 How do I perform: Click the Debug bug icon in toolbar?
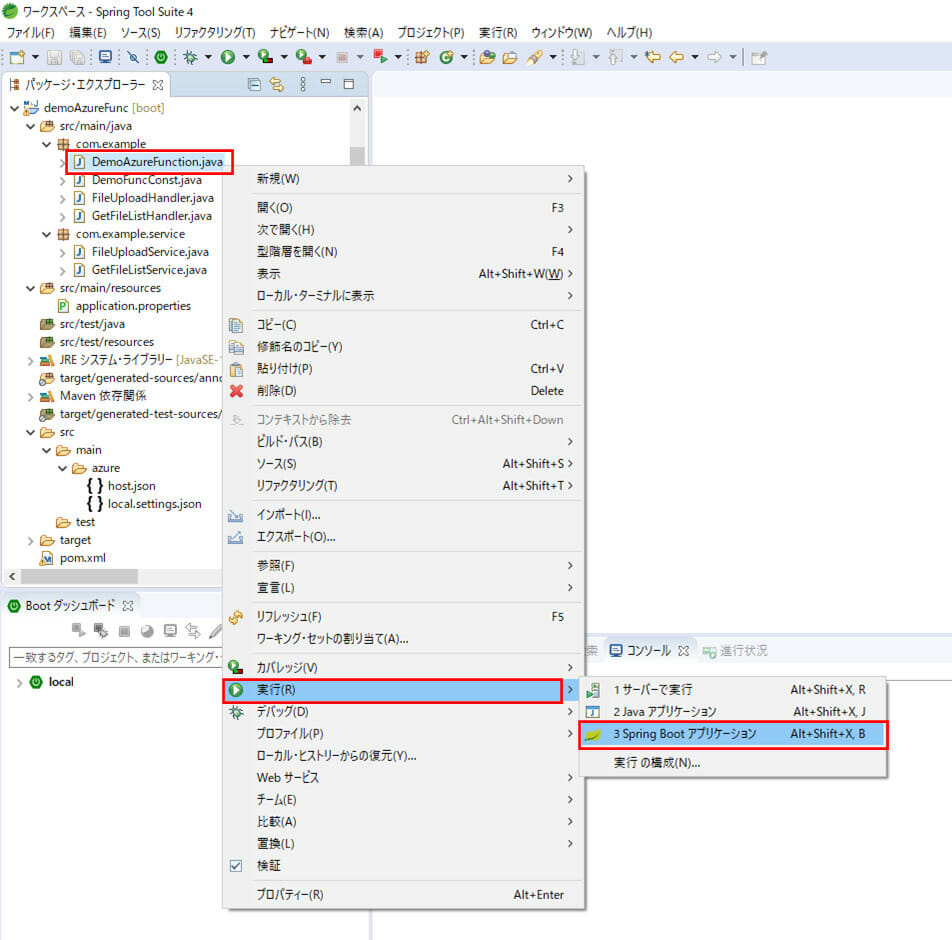191,57
